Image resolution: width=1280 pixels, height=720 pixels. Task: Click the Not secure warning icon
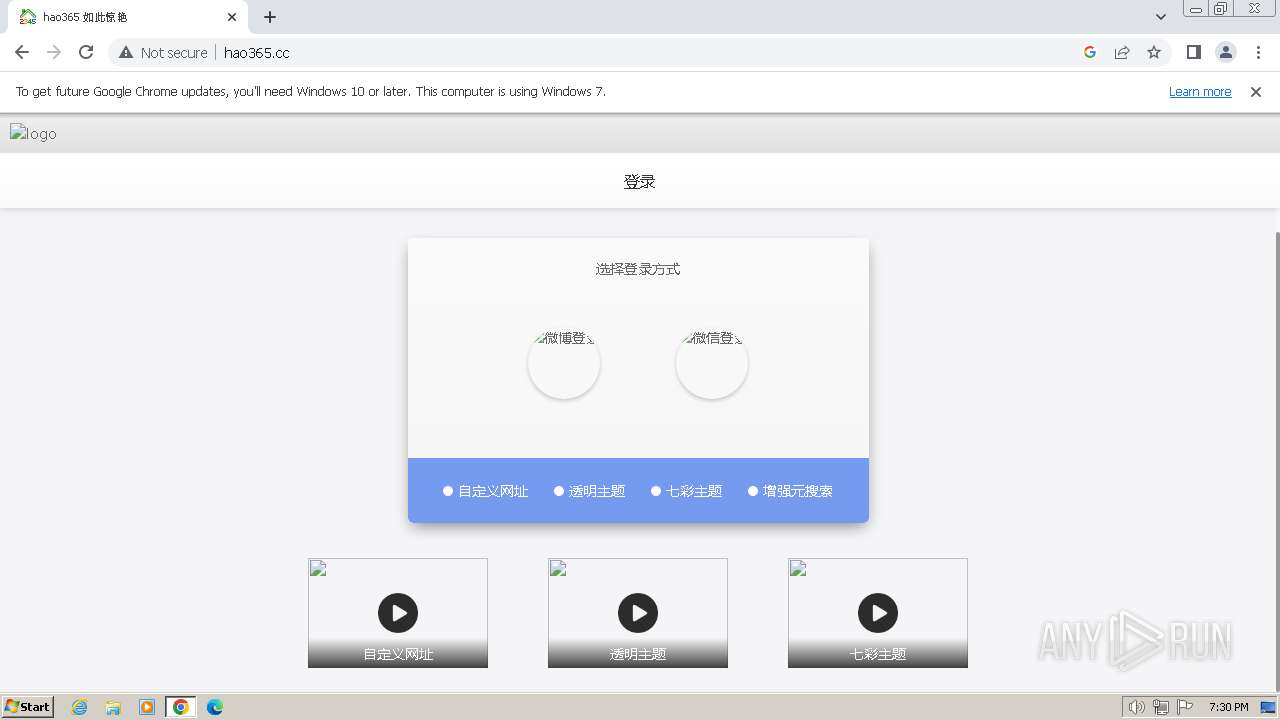126,52
